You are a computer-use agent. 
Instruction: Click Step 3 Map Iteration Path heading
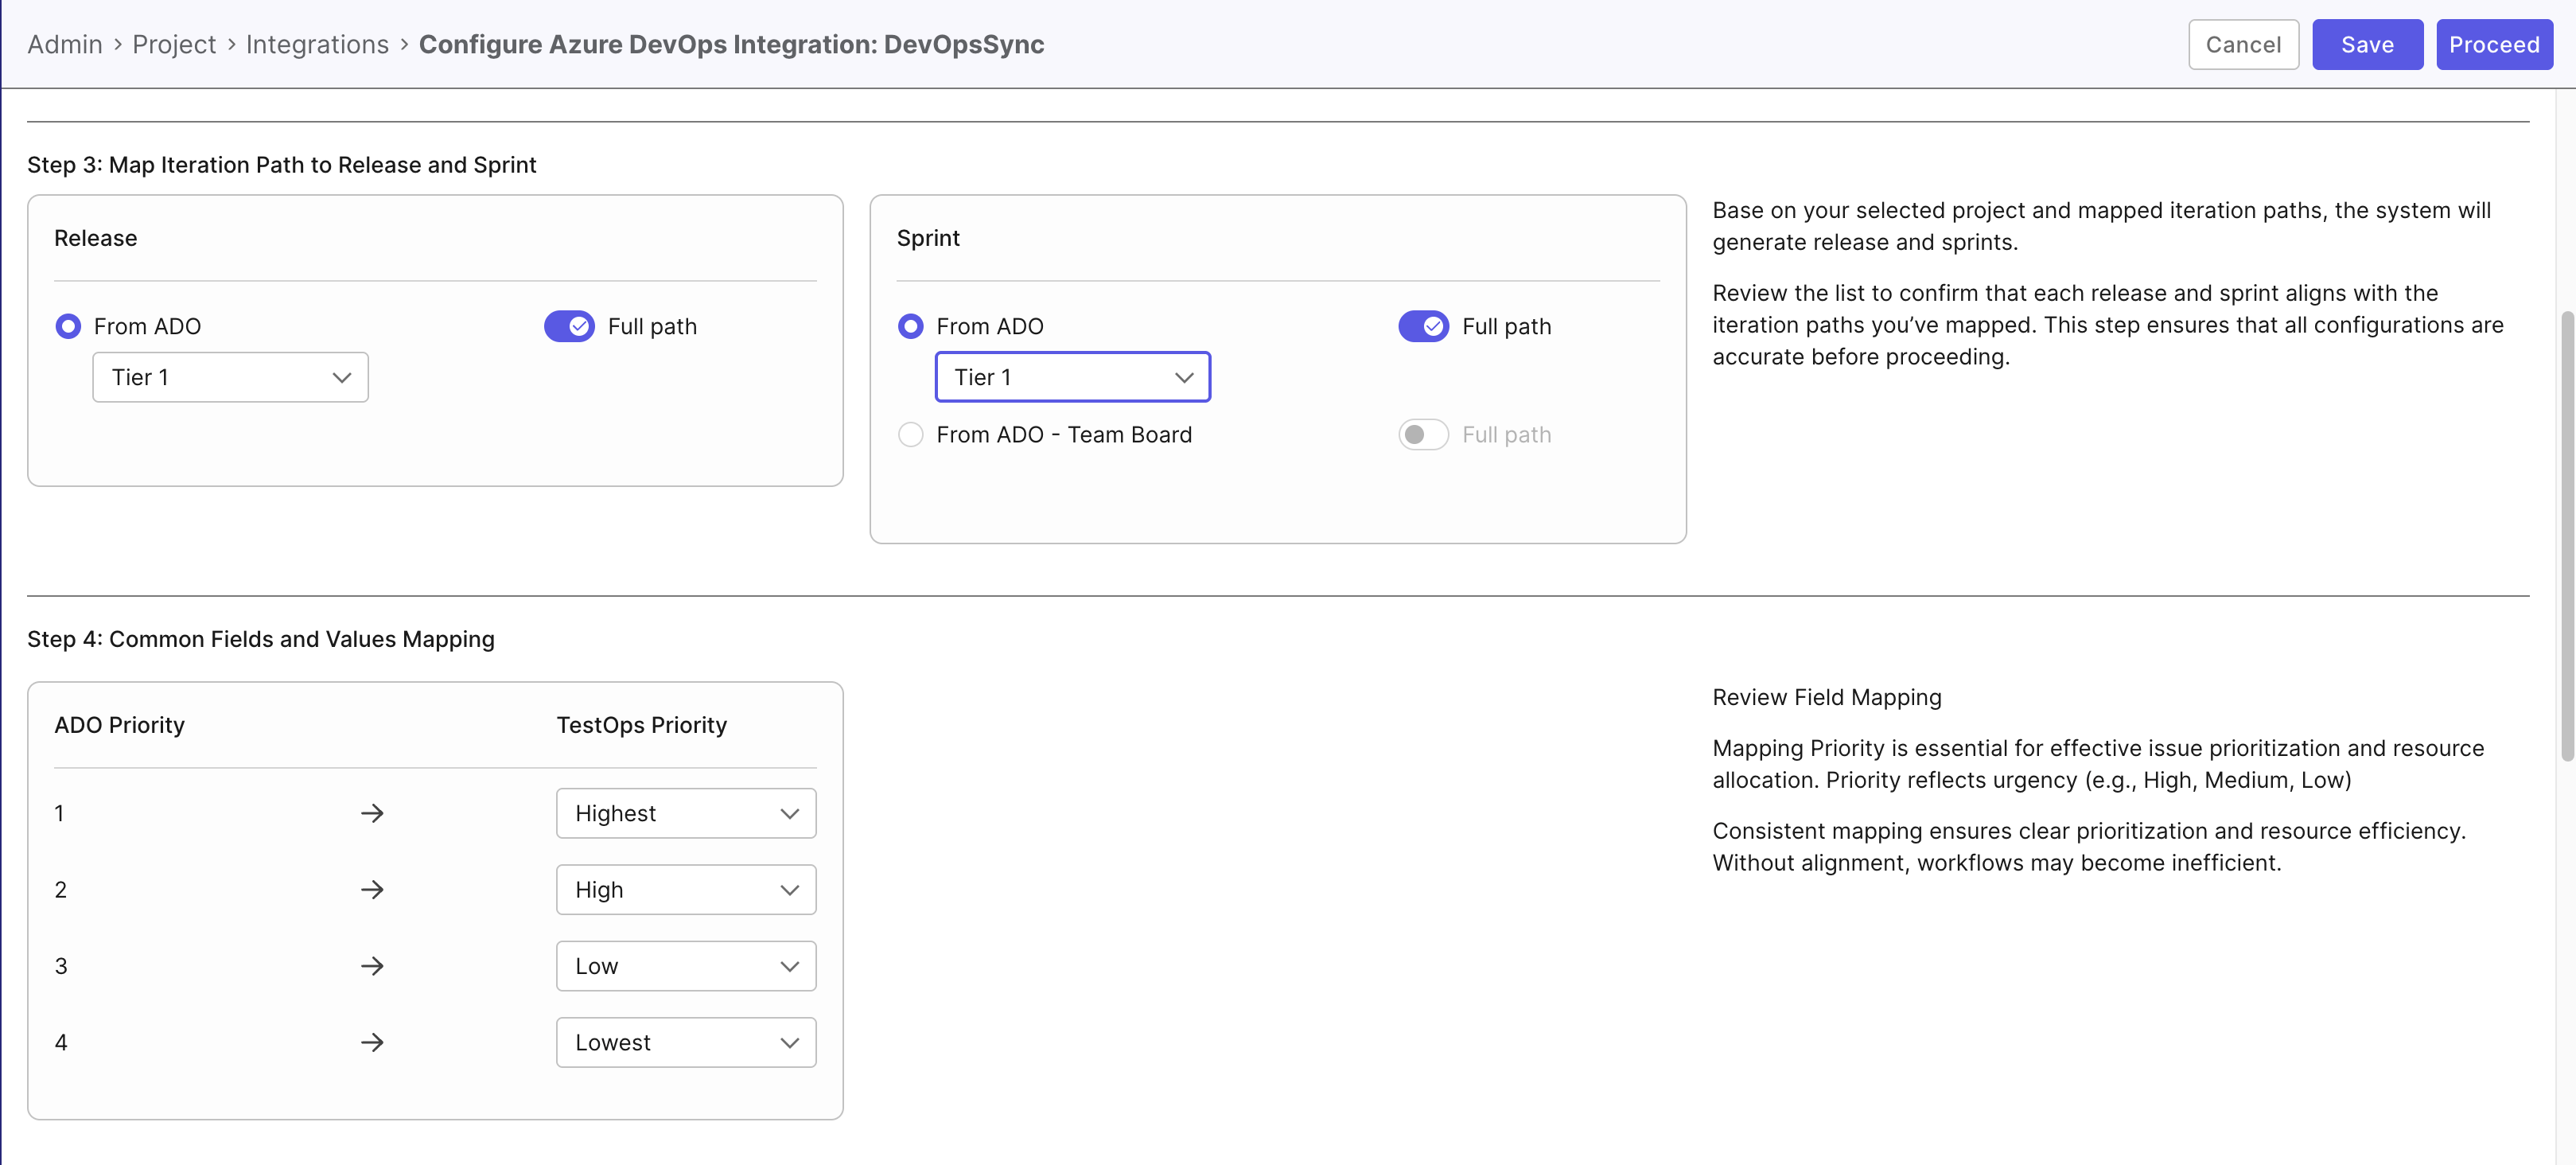coord(281,165)
